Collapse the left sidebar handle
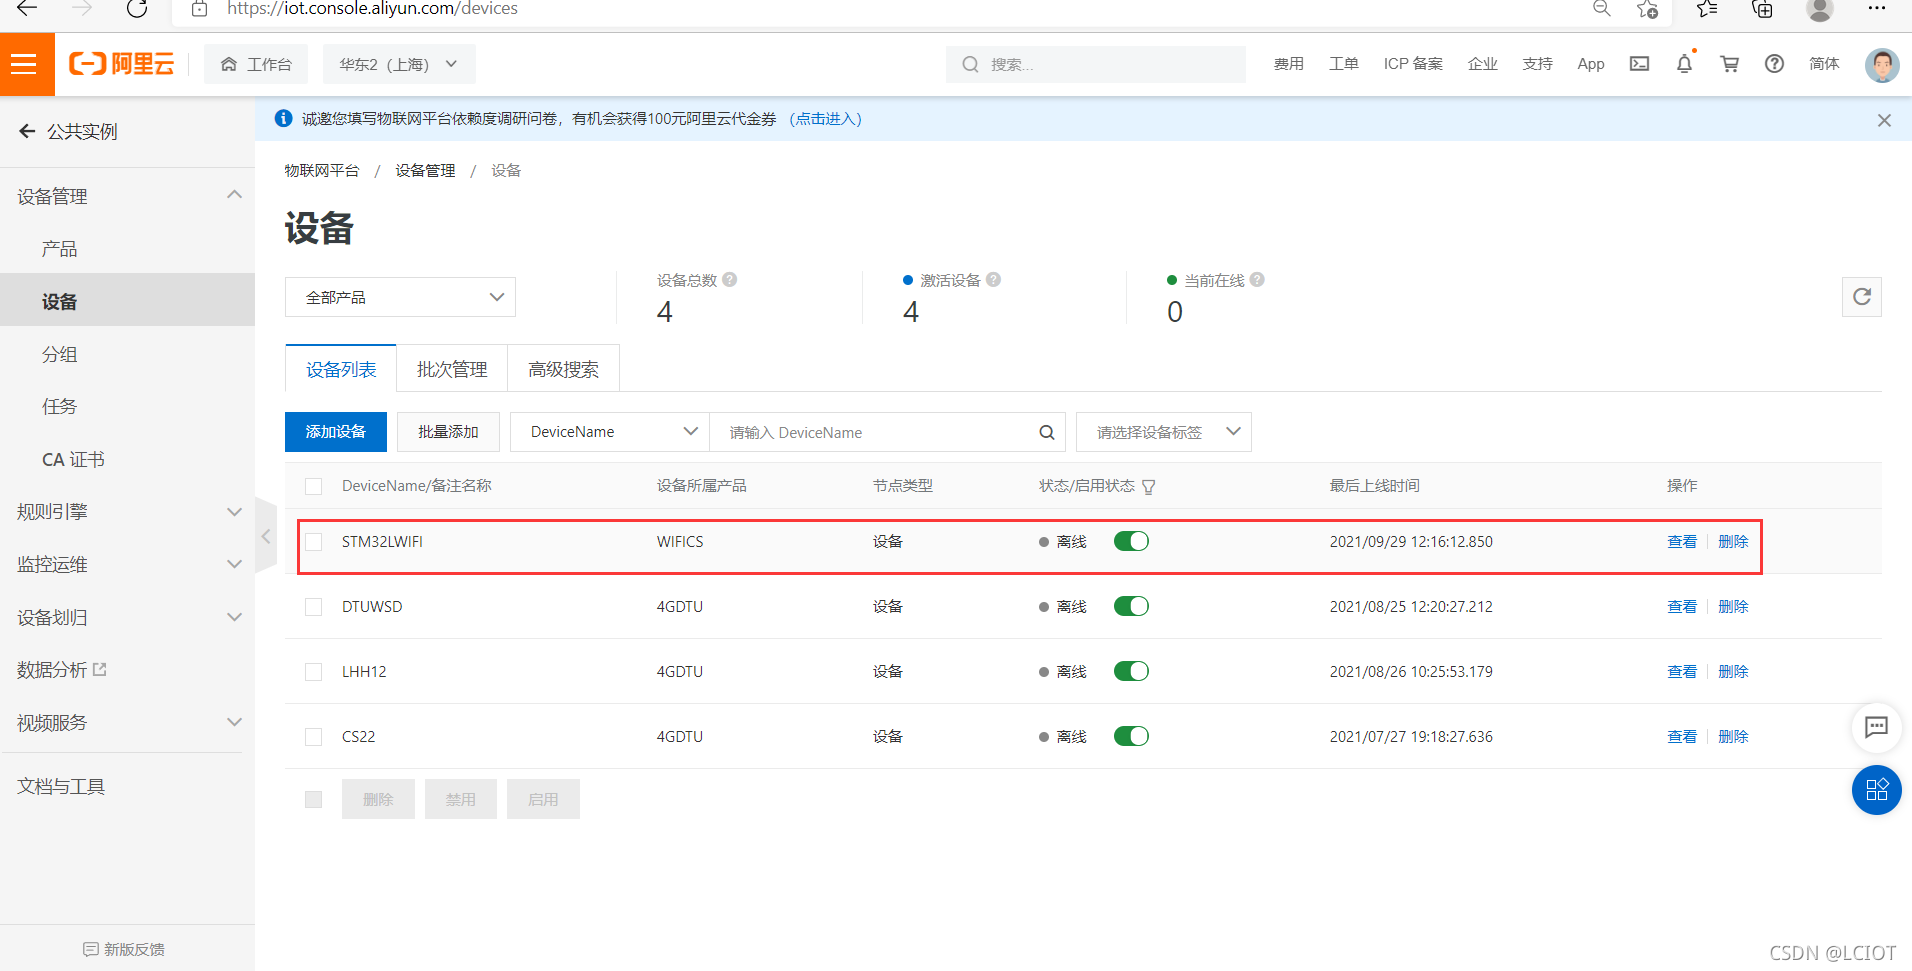 coord(266,537)
